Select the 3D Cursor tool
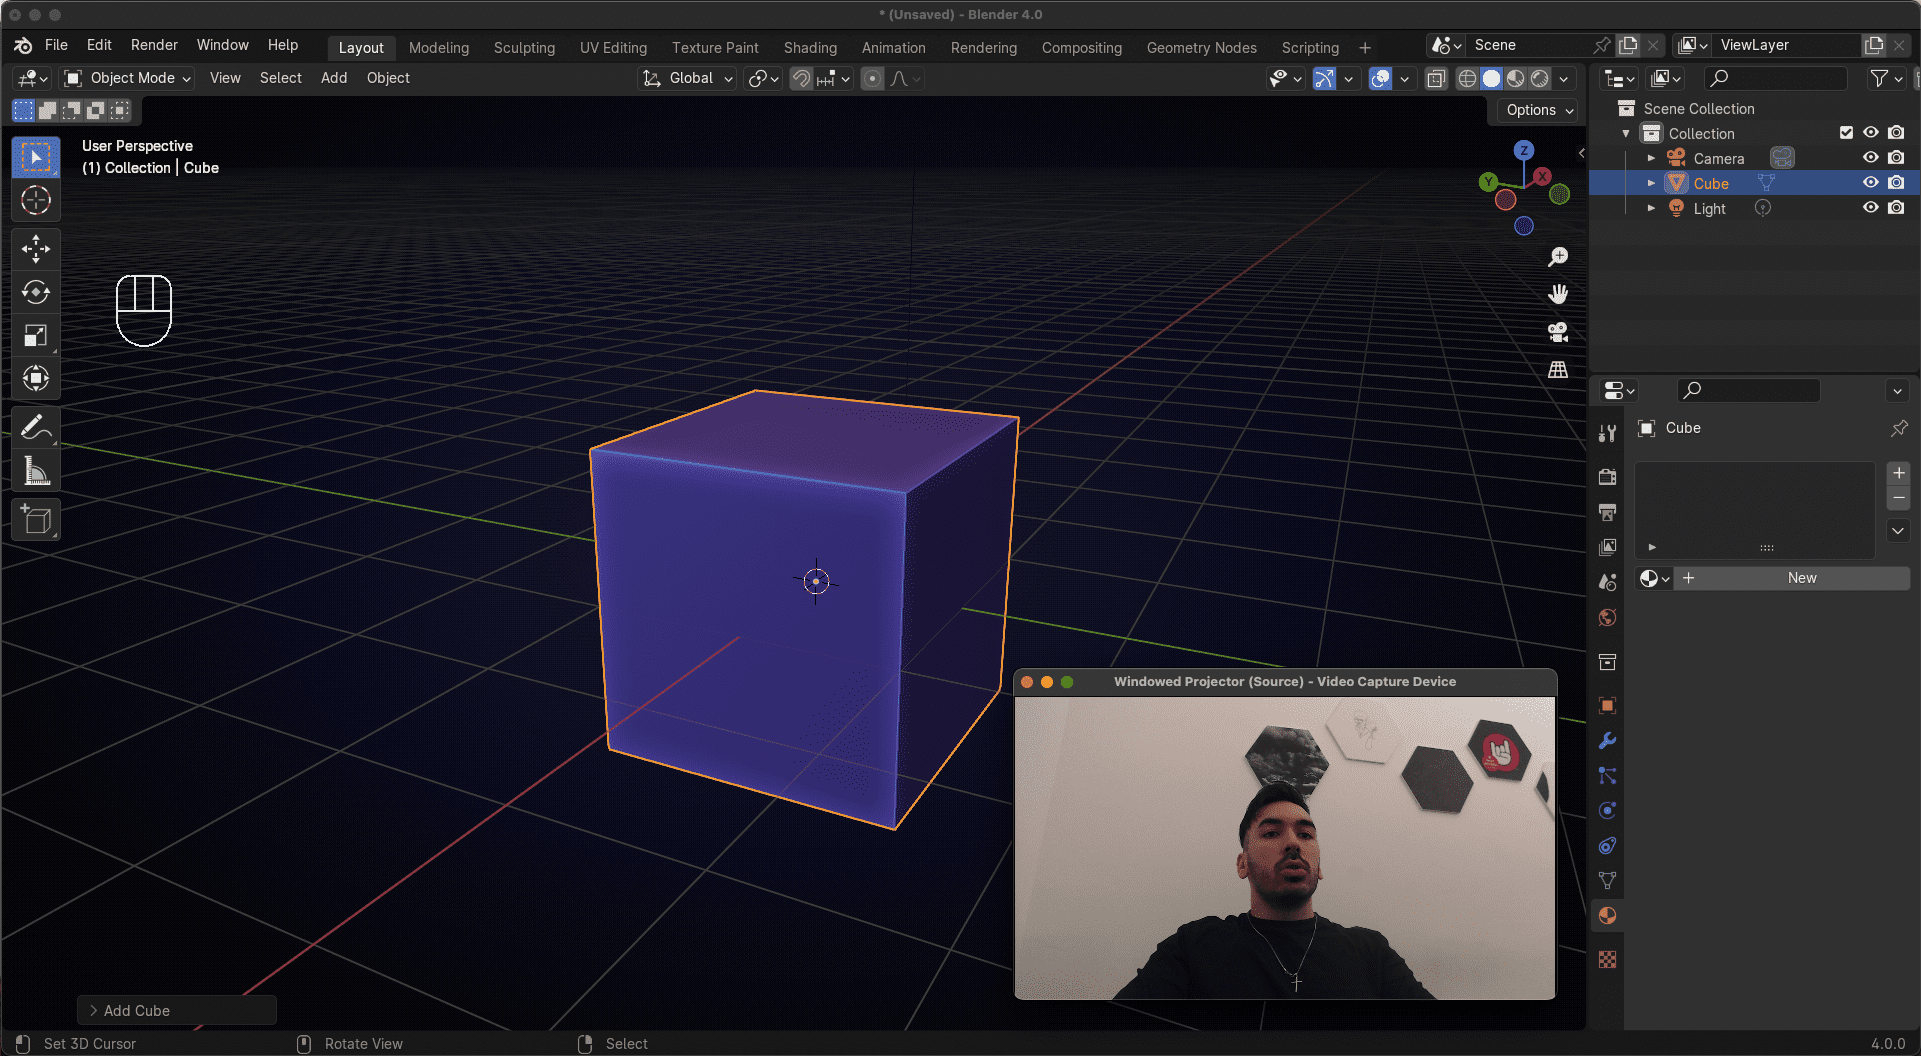This screenshot has width=1921, height=1056. 36,200
